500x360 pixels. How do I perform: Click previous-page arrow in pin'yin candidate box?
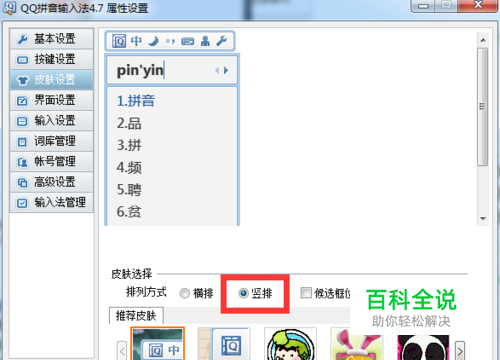point(217,70)
